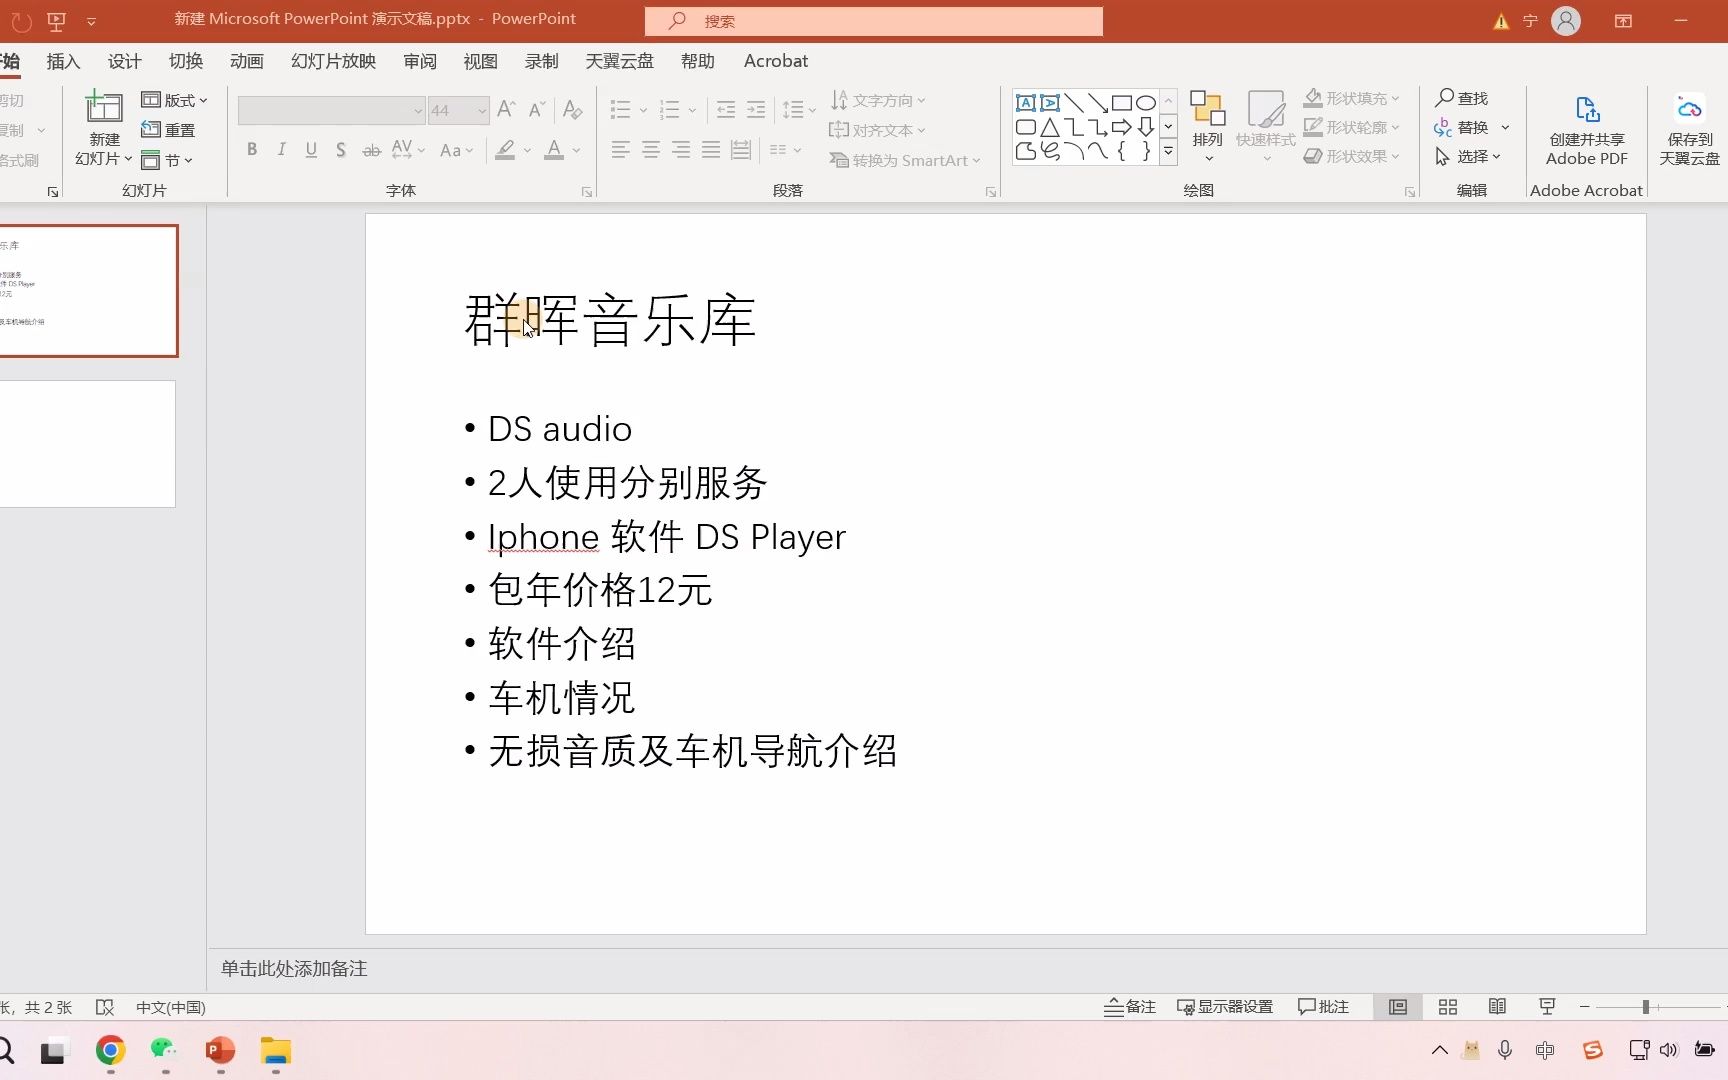Decrease list indent level
Viewport: 1728px width, 1080px height.
pos(726,109)
